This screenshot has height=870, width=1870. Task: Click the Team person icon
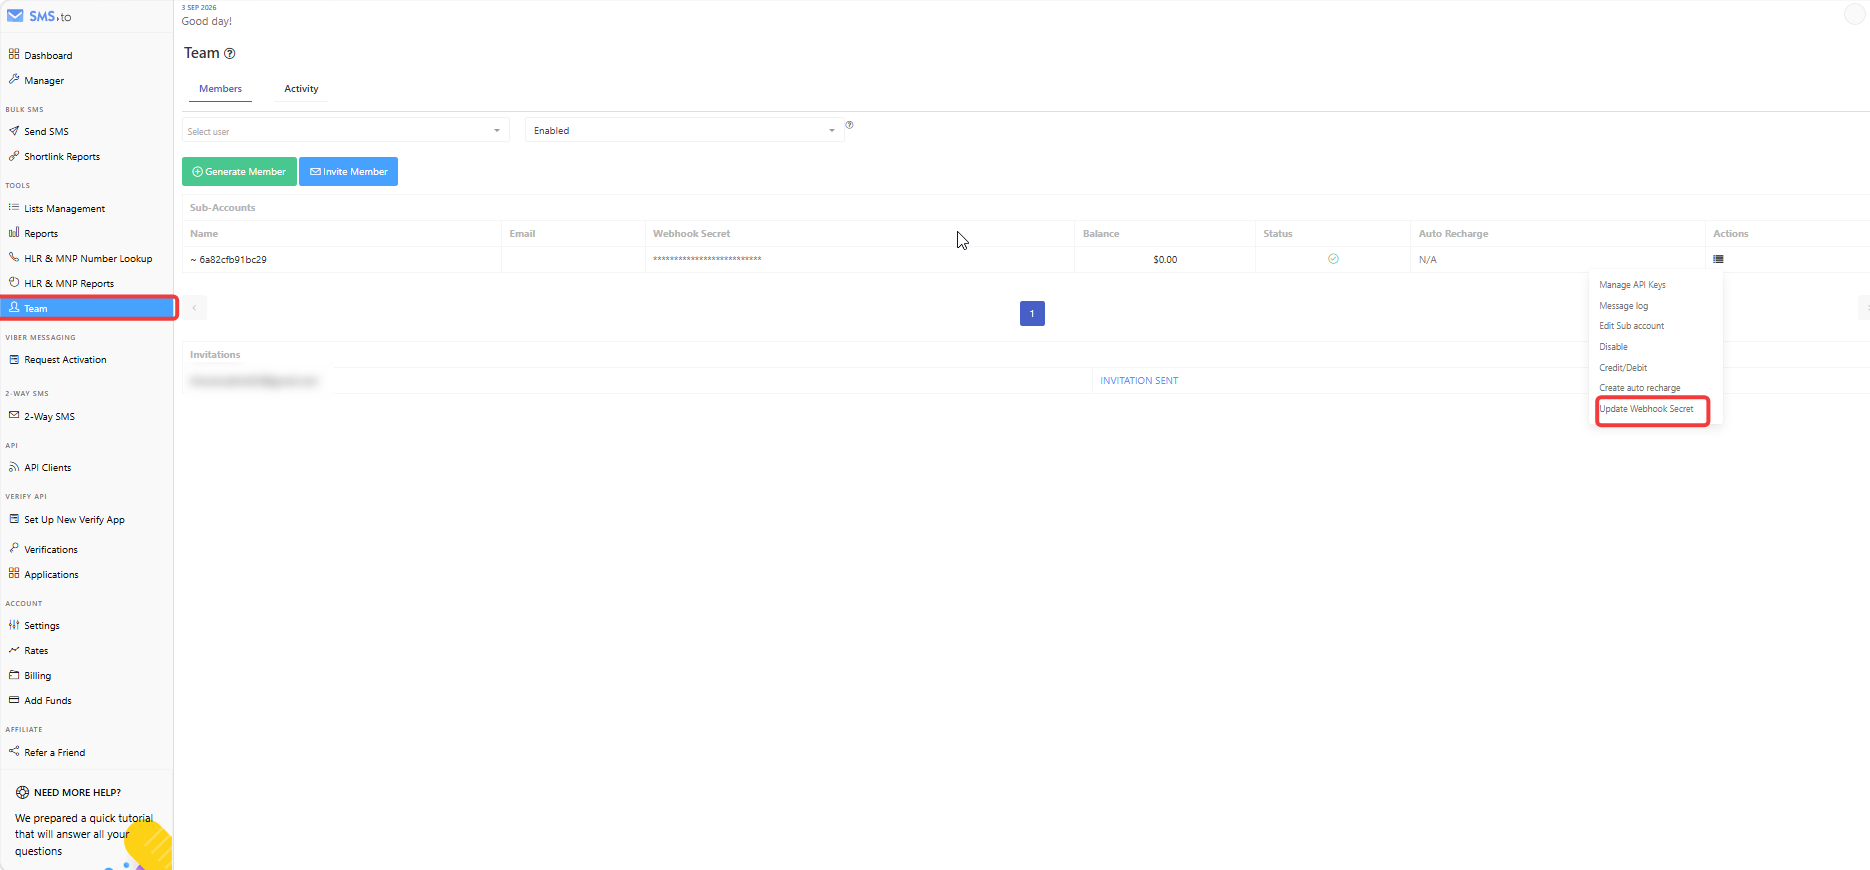click(14, 307)
